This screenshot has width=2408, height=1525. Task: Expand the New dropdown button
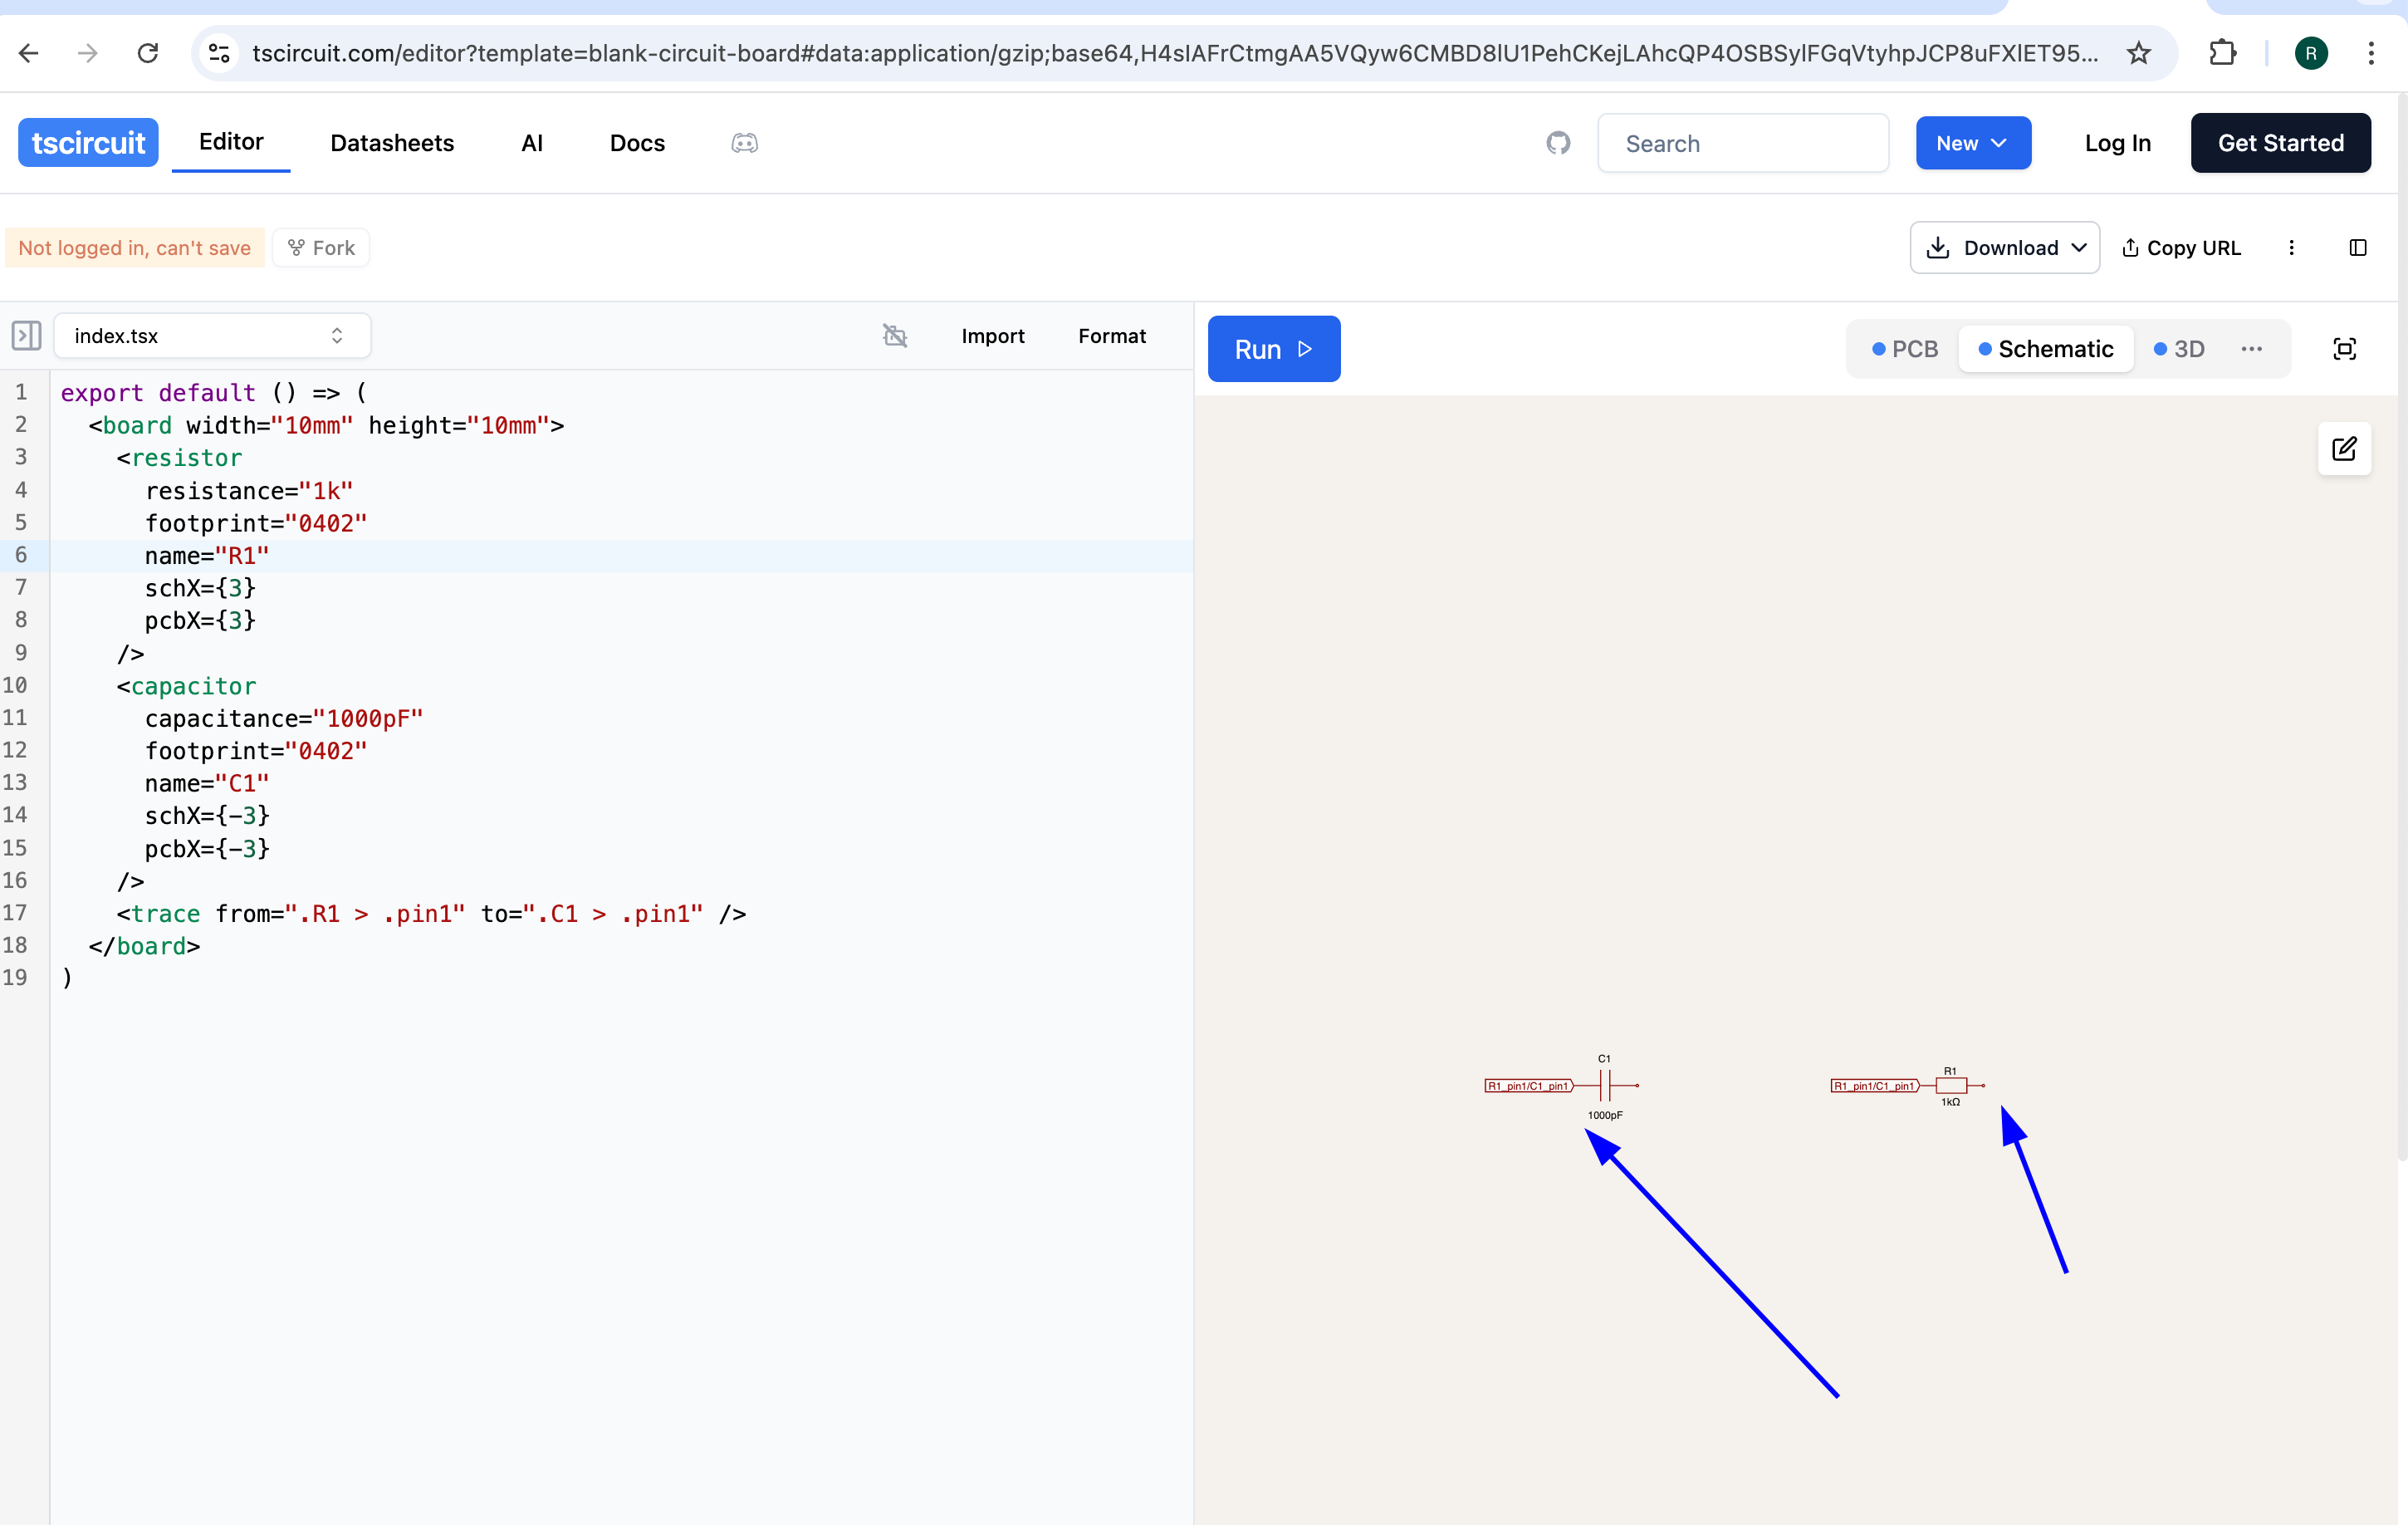[1972, 143]
